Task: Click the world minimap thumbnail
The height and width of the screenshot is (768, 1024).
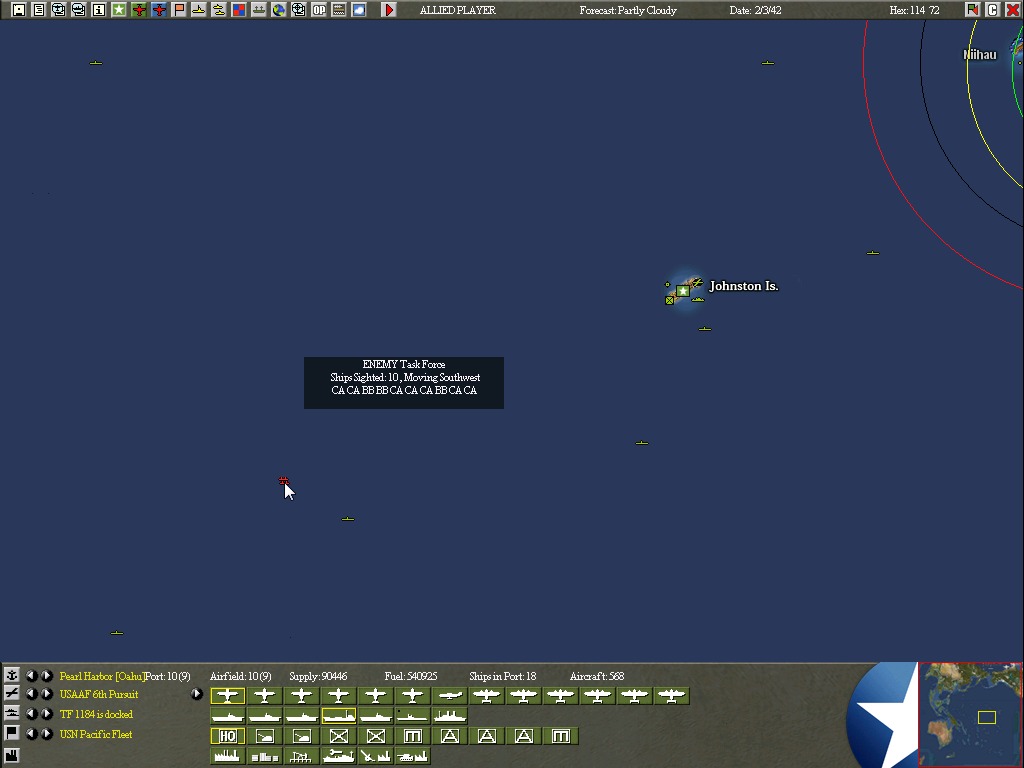Action: [970, 714]
